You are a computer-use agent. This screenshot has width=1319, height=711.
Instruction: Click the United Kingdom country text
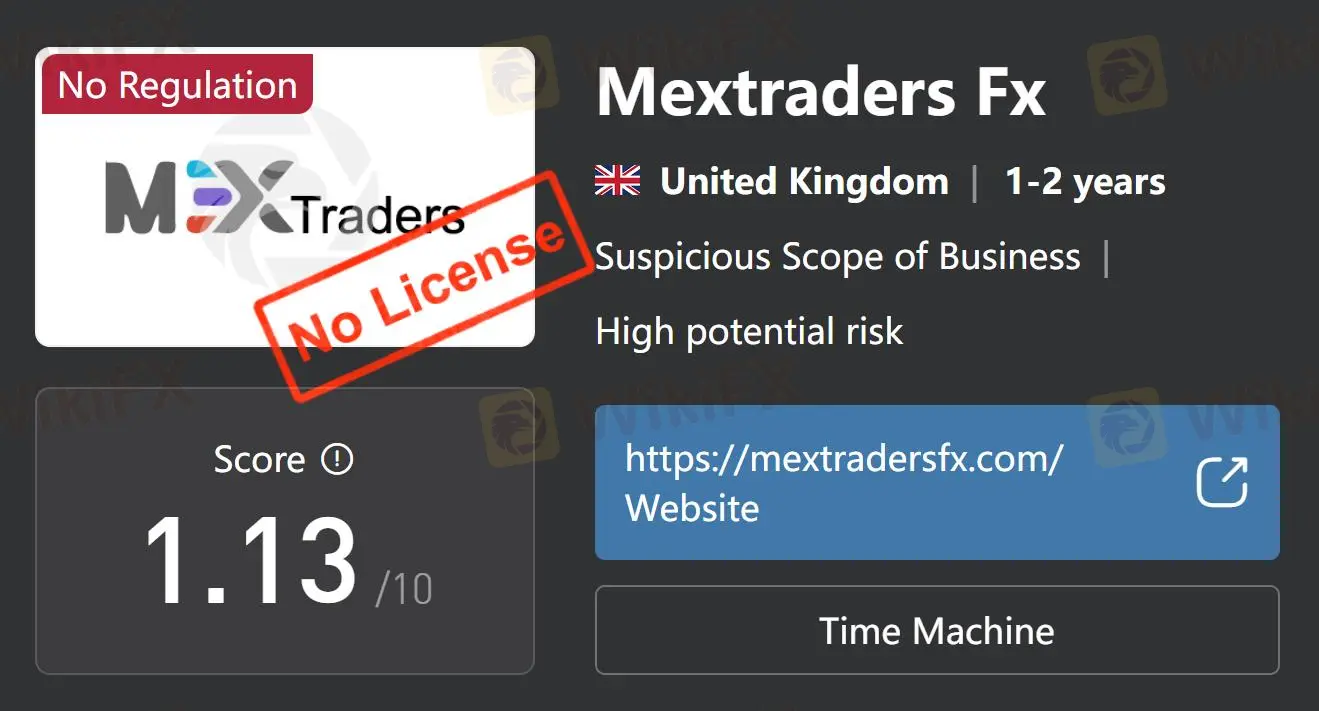804,182
